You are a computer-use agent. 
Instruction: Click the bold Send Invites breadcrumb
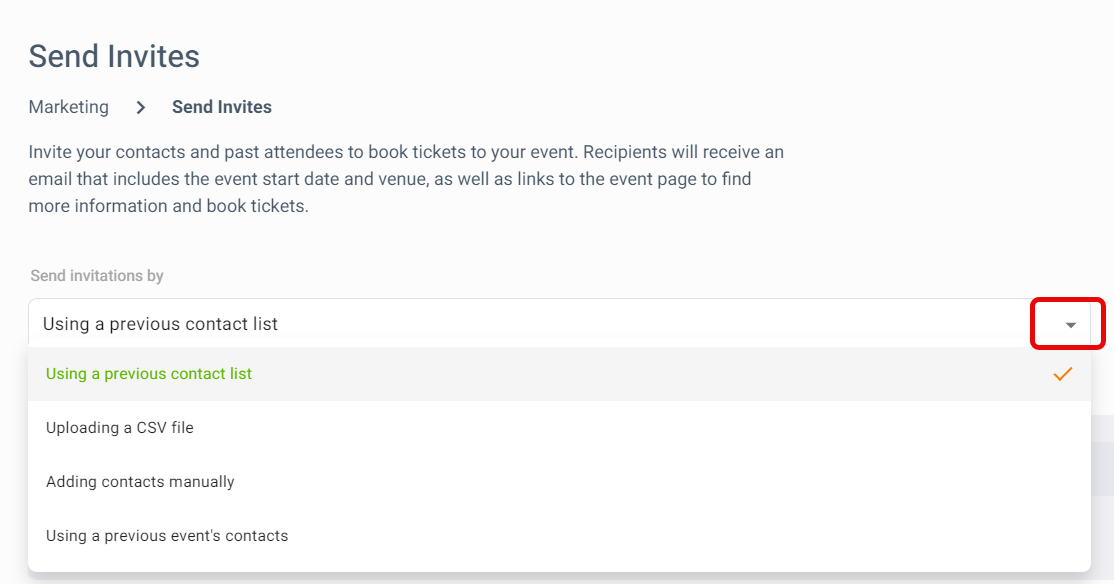222,107
